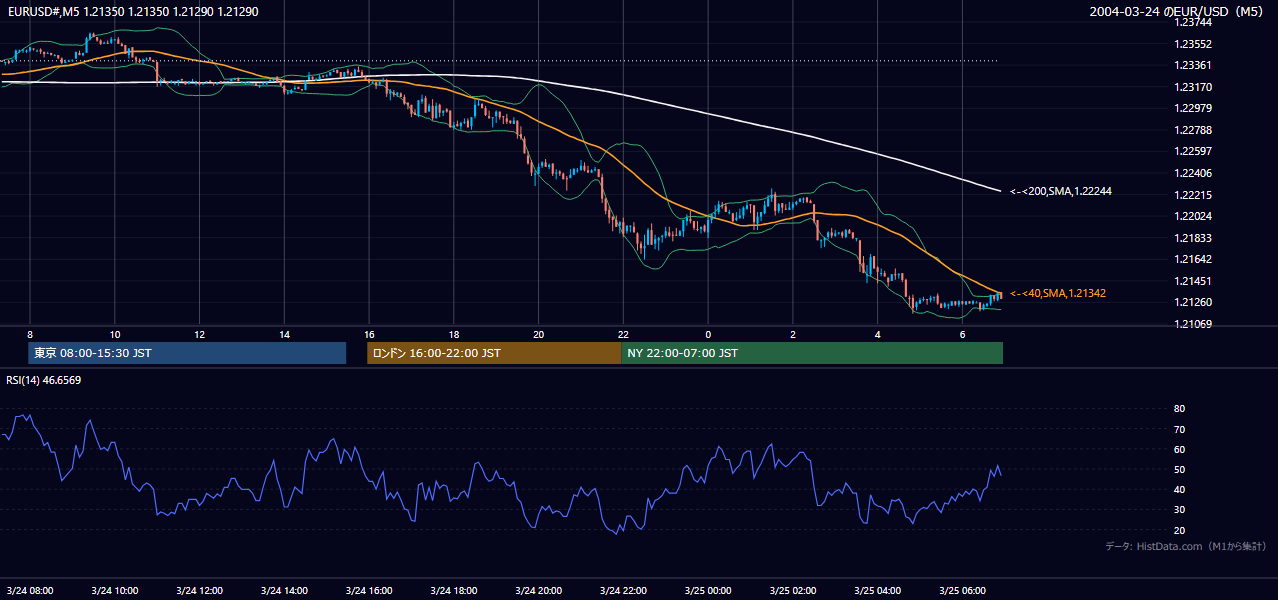Screen dimensions: 1278x600
Task: Click hour label 14 under price chart
Action: 284,334
